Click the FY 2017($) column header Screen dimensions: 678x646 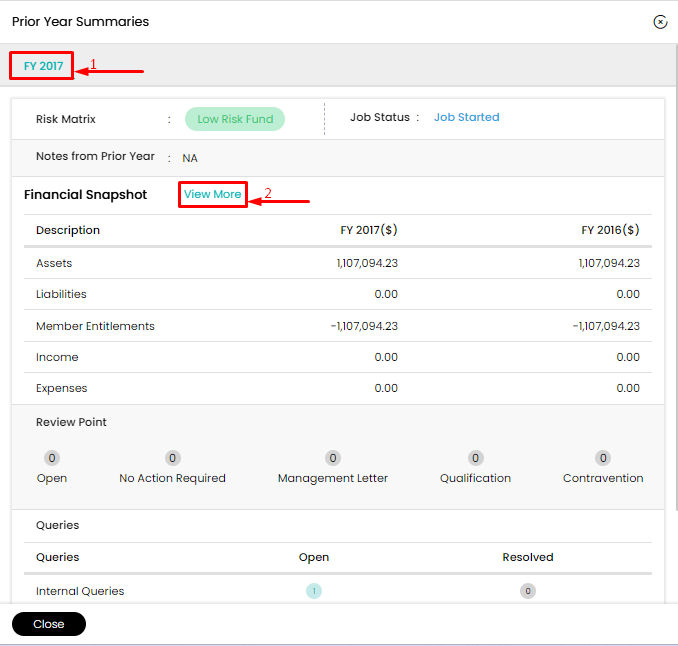point(369,230)
